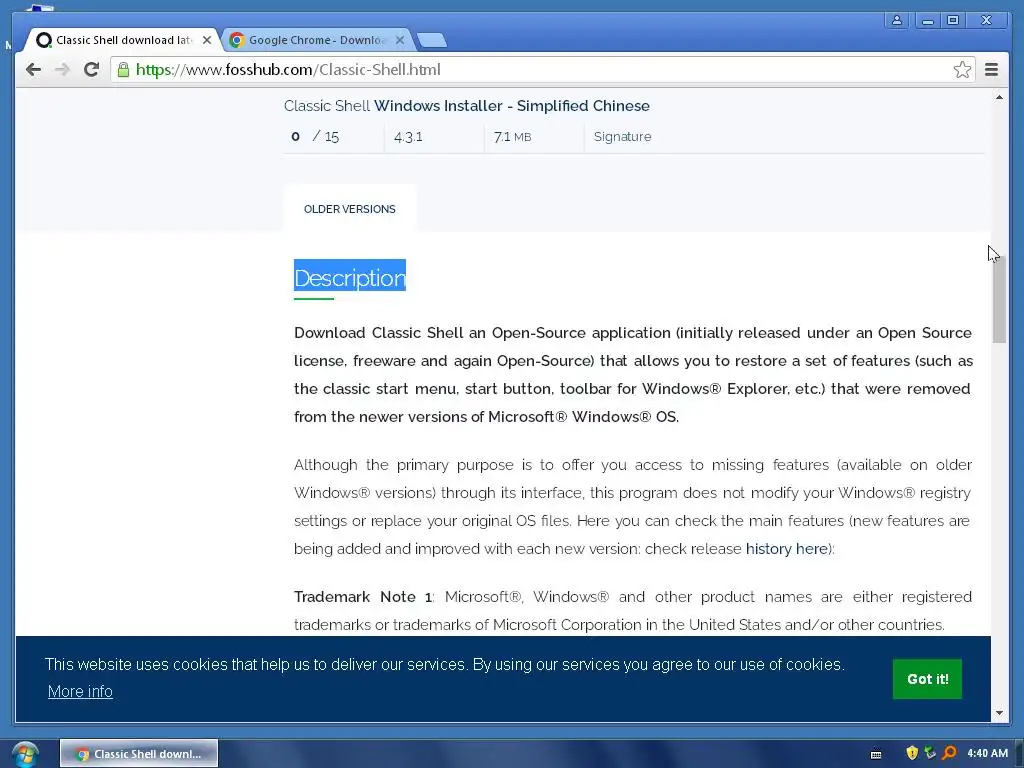Open the Windows Start button
Image resolution: width=1024 pixels, height=768 pixels.
[x=25, y=754]
